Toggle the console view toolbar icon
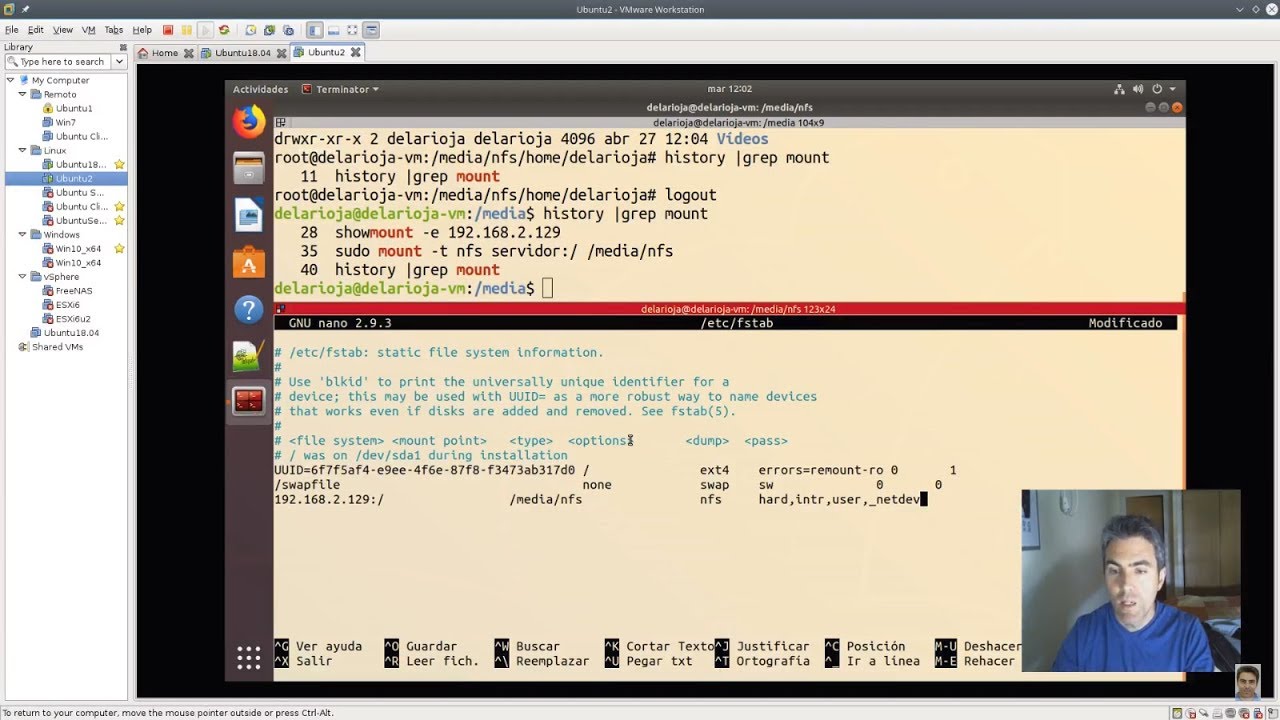 click(x=372, y=30)
